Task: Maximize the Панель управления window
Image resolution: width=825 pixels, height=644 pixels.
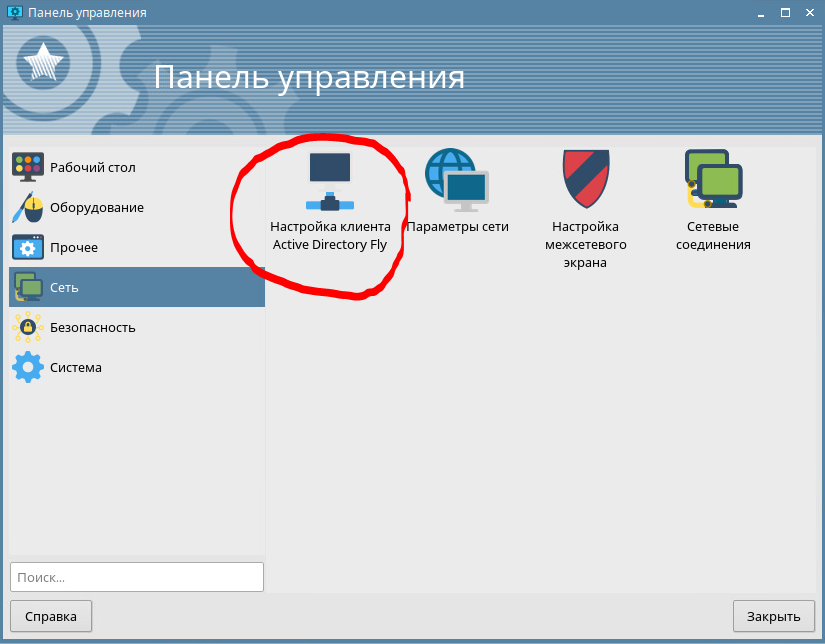Action: 785,12
